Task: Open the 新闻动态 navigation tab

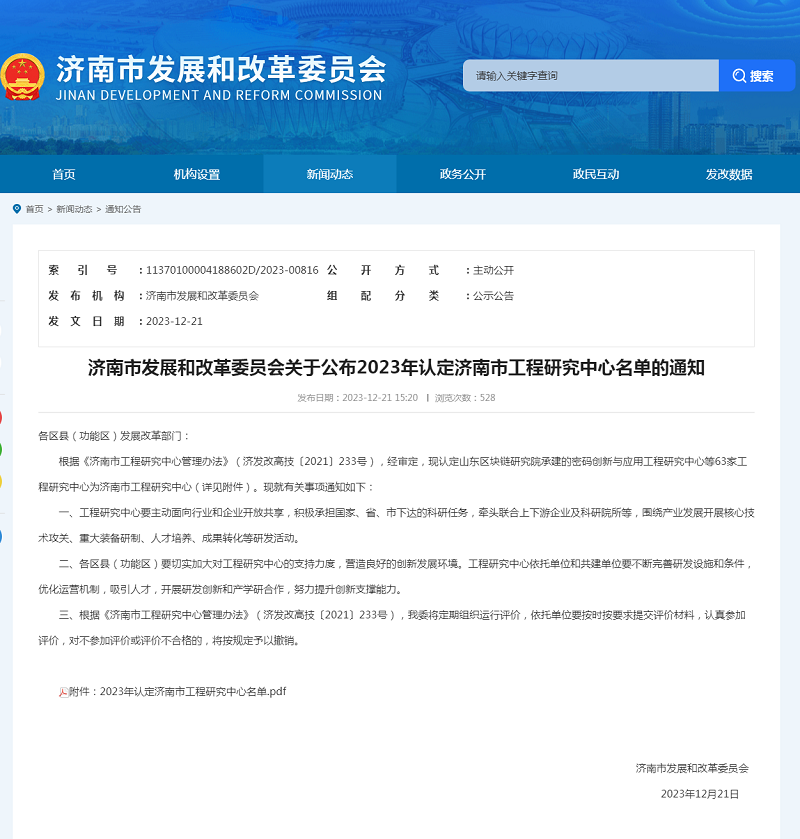Action: 330,174
